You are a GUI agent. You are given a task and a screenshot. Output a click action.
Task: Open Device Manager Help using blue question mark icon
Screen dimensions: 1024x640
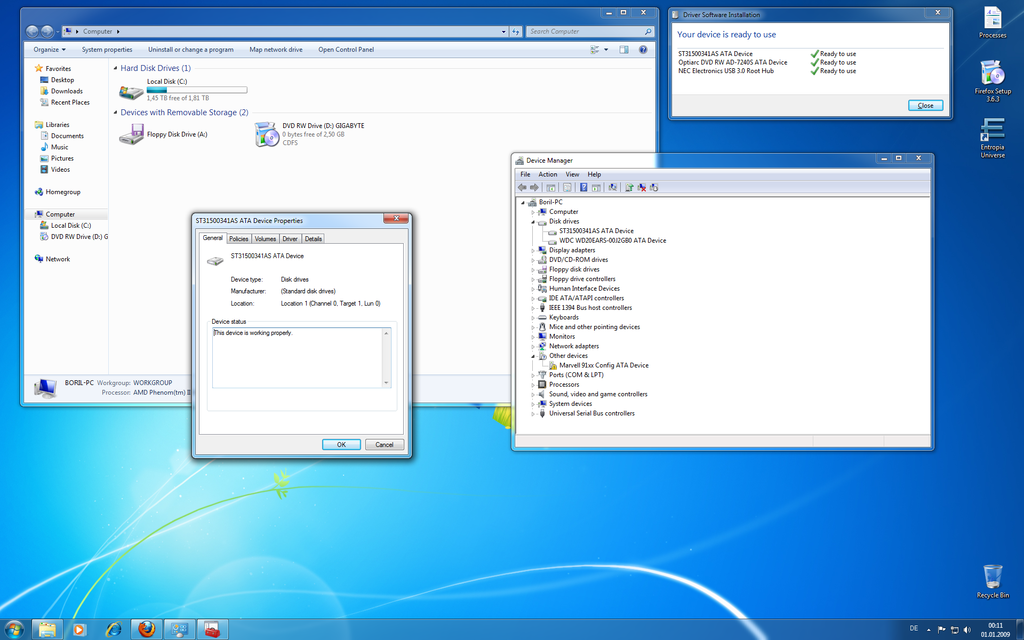click(583, 187)
